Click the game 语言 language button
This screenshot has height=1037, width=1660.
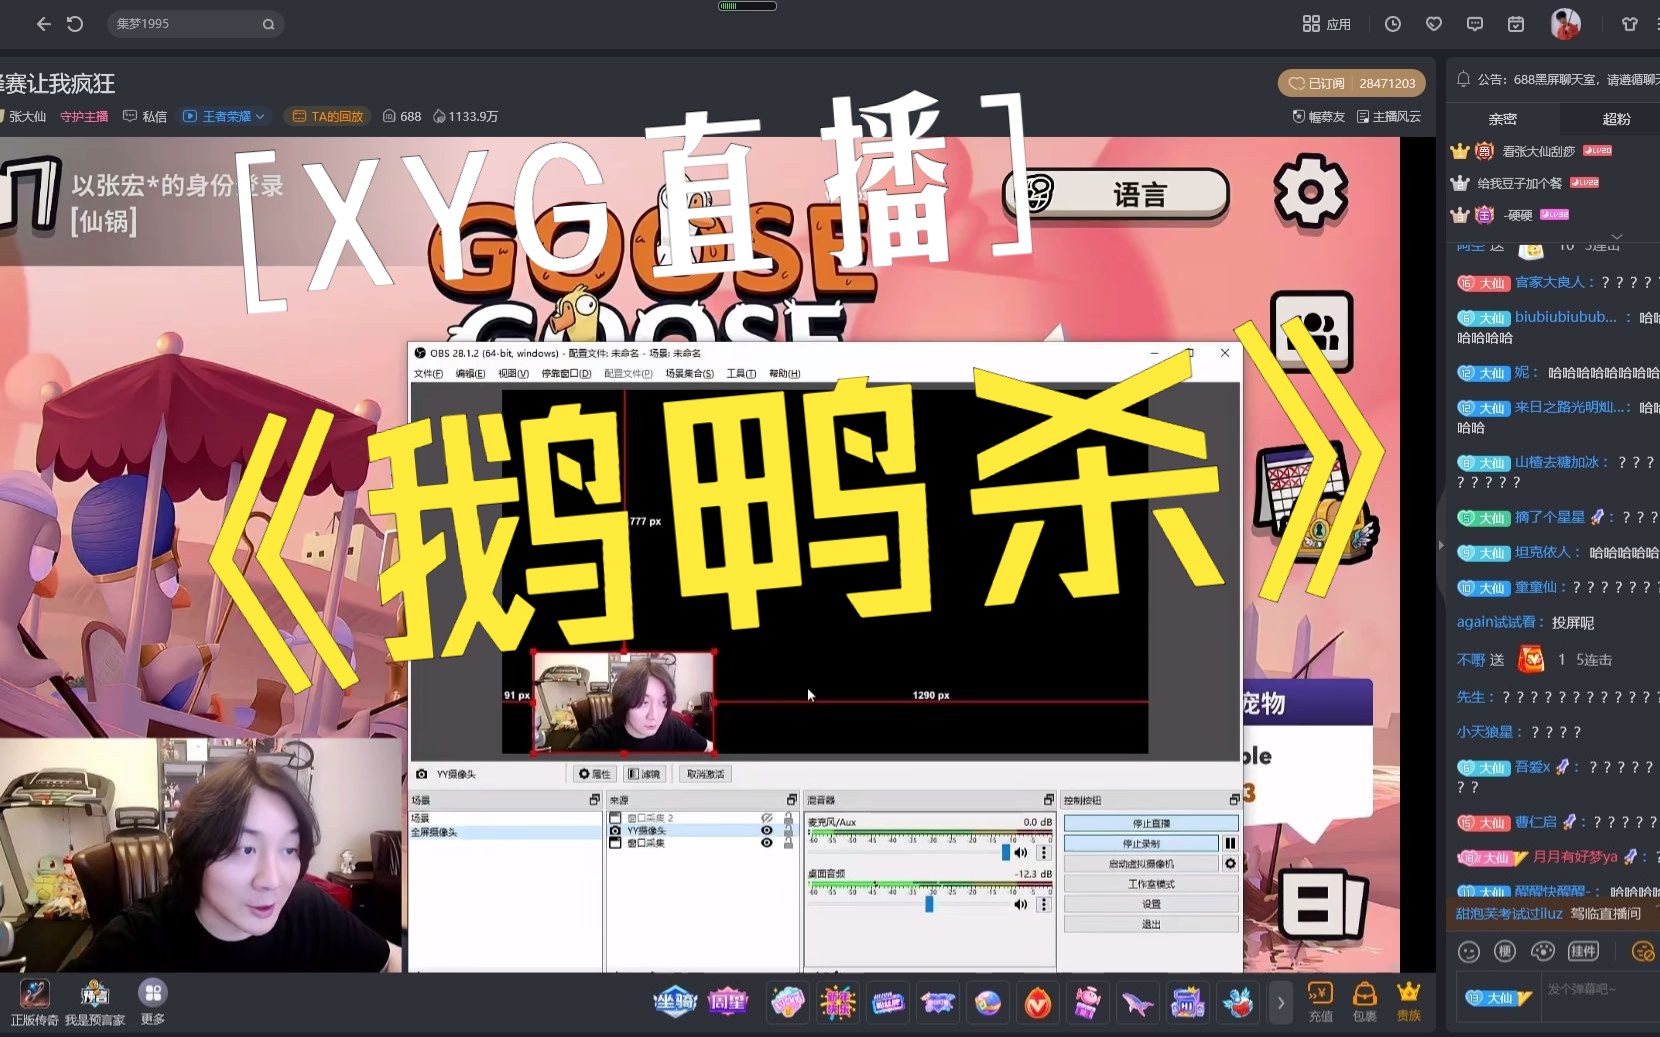(1116, 194)
